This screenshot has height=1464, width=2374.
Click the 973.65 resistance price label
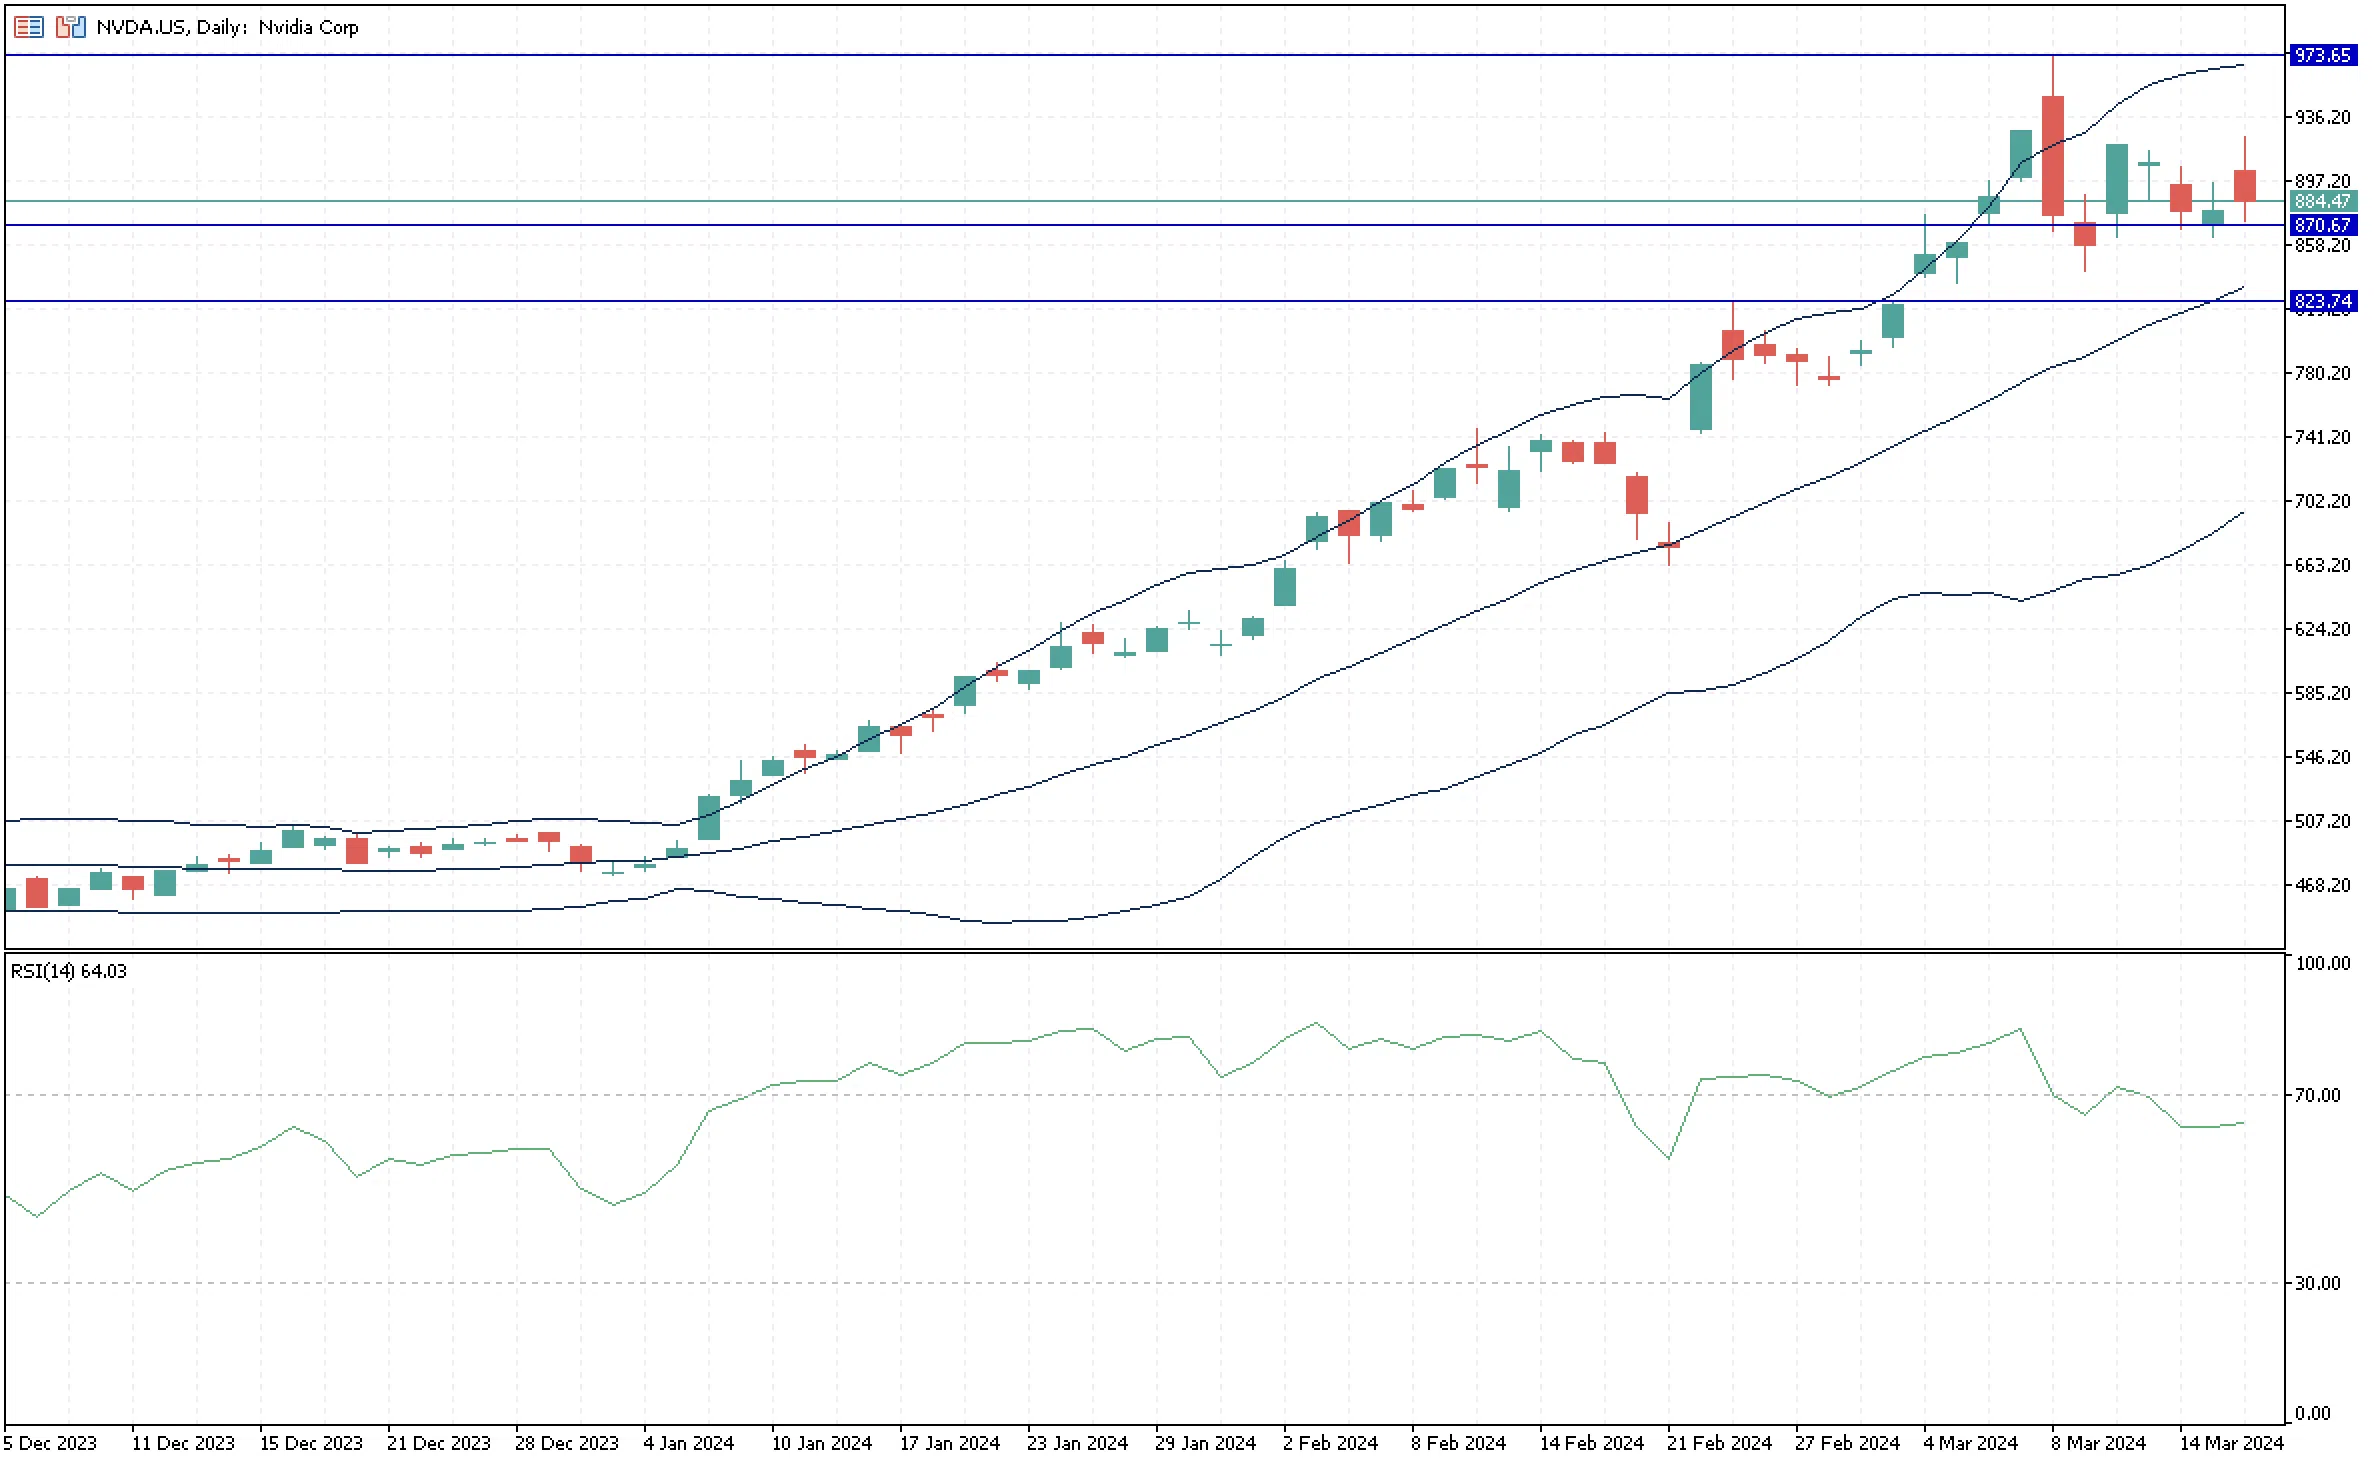click(x=2322, y=56)
